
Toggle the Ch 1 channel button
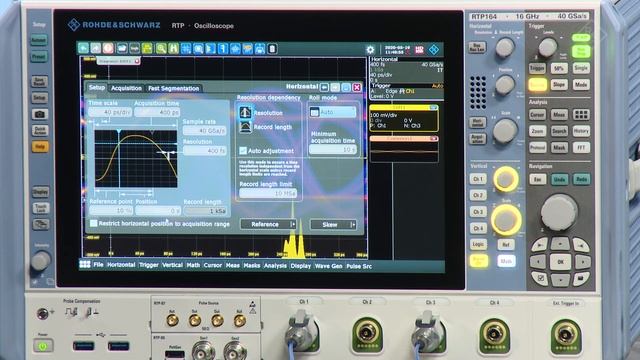pyautogui.click(x=478, y=179)
